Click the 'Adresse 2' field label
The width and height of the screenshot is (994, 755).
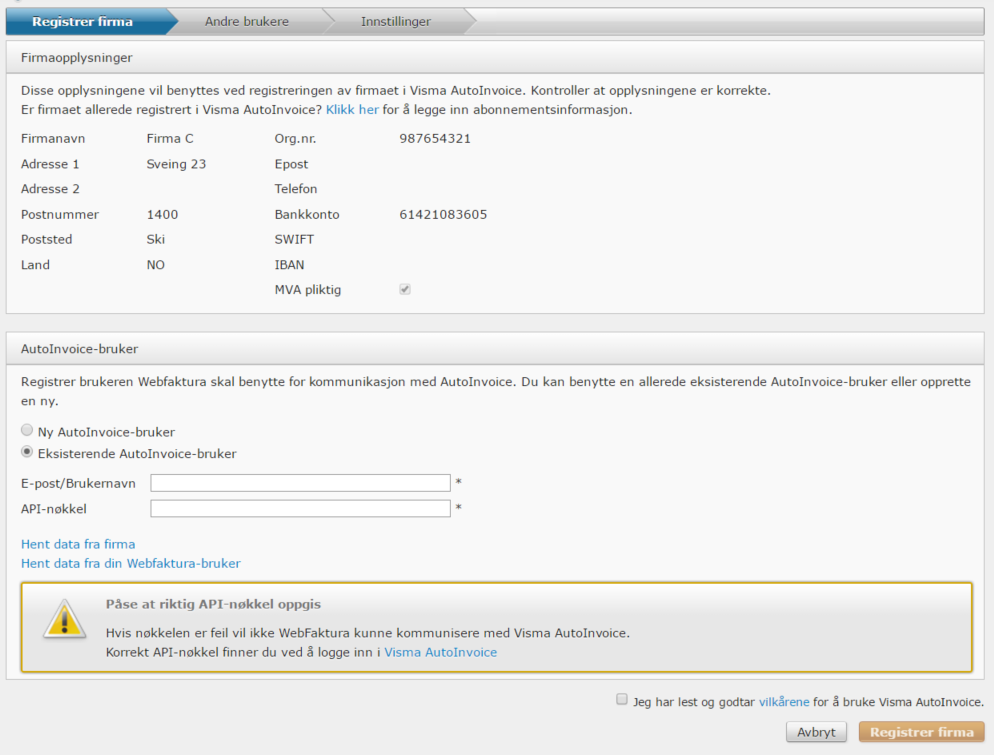50,189
